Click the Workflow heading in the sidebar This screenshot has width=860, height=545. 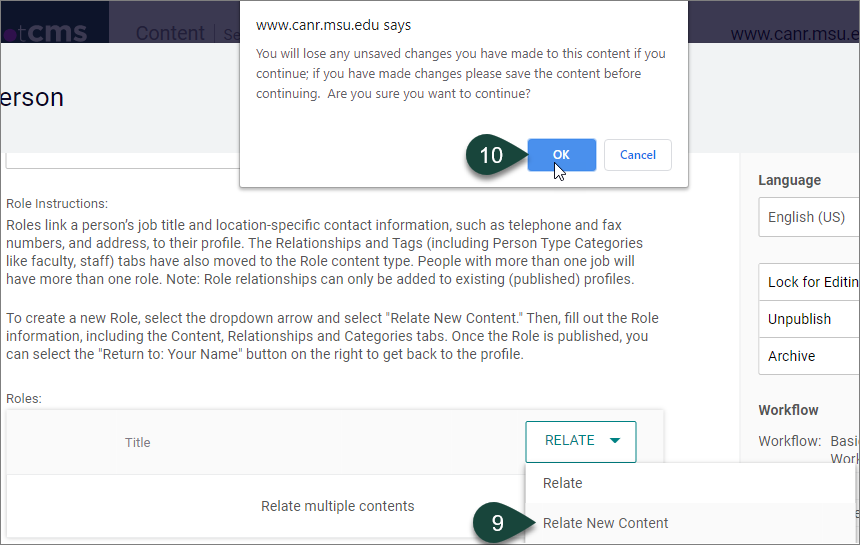click(788, 410)
